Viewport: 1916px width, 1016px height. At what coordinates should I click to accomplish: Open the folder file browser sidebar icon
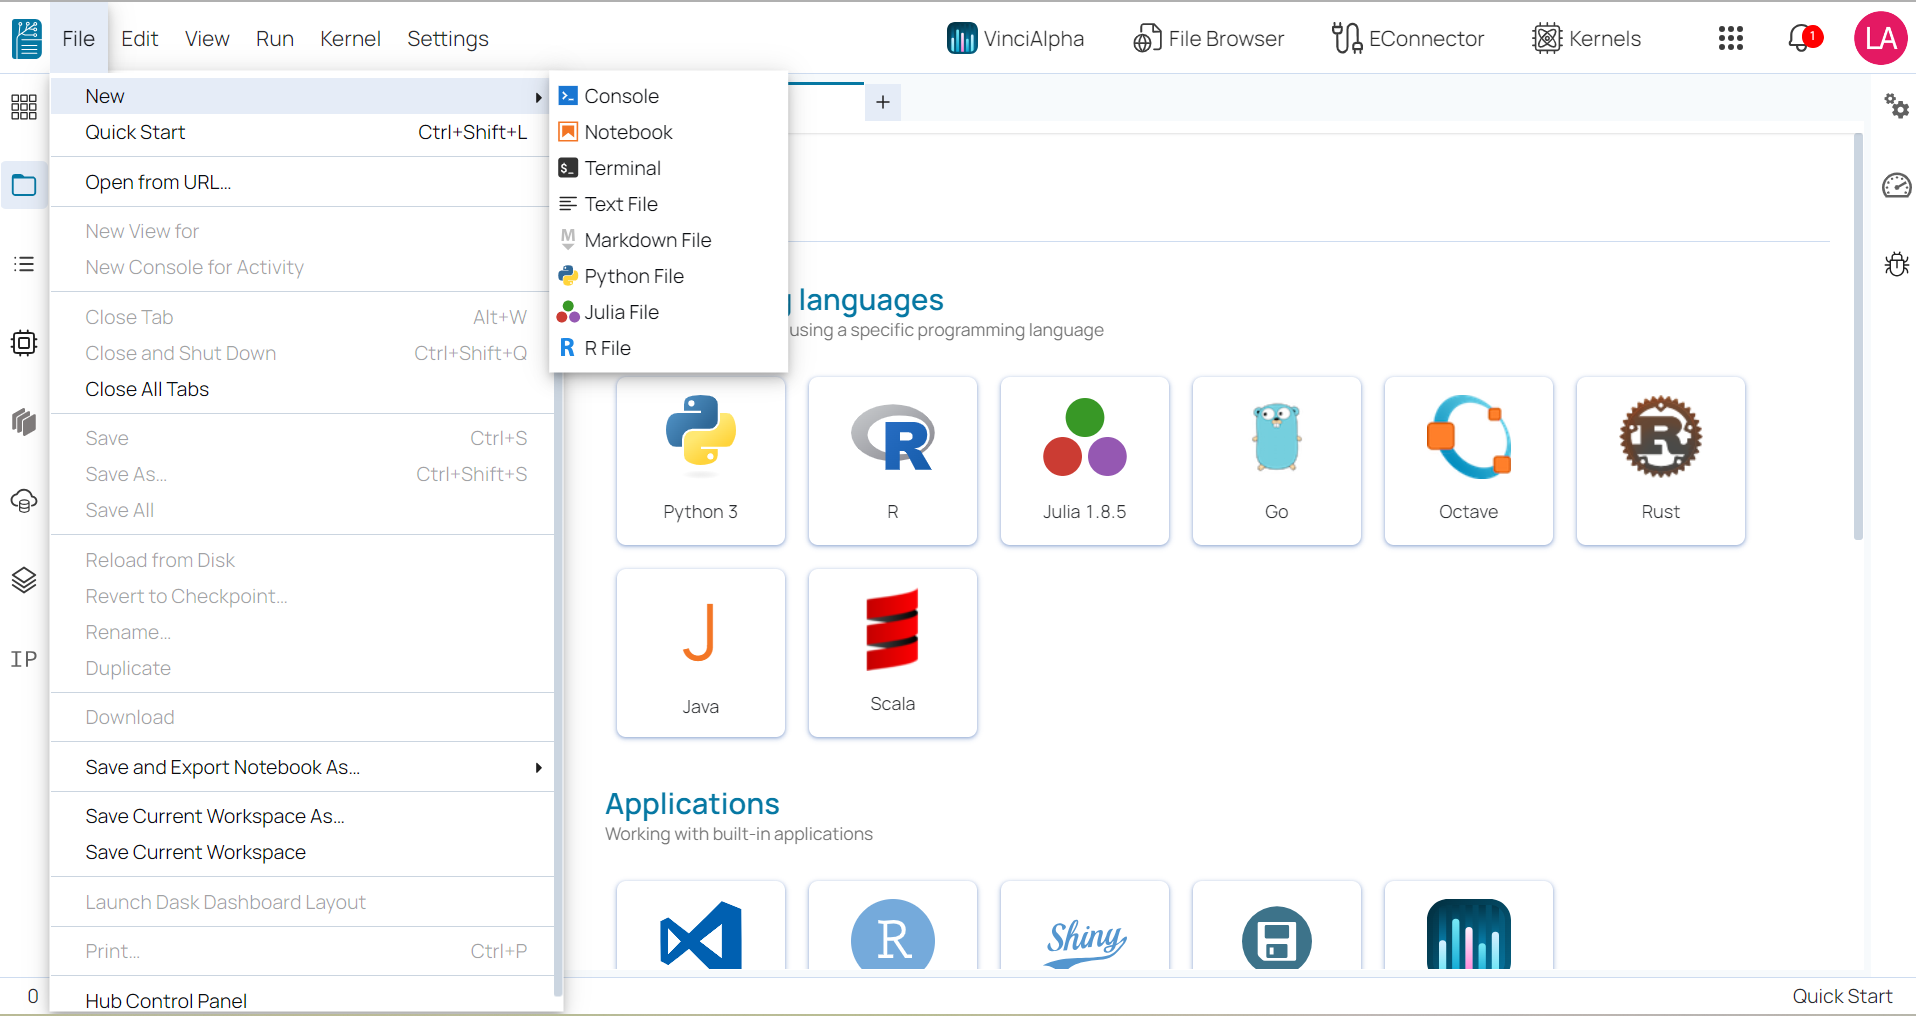coord(24,185)
